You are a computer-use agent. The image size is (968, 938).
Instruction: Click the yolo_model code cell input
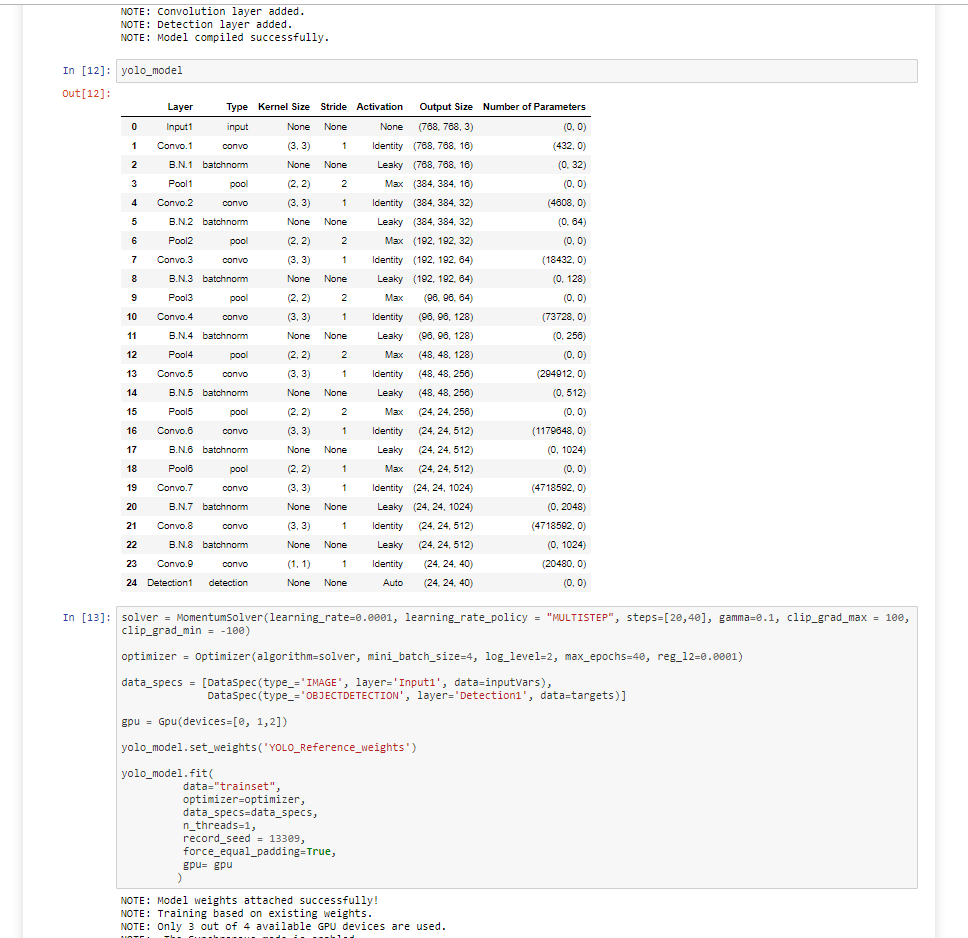(516, 70)
